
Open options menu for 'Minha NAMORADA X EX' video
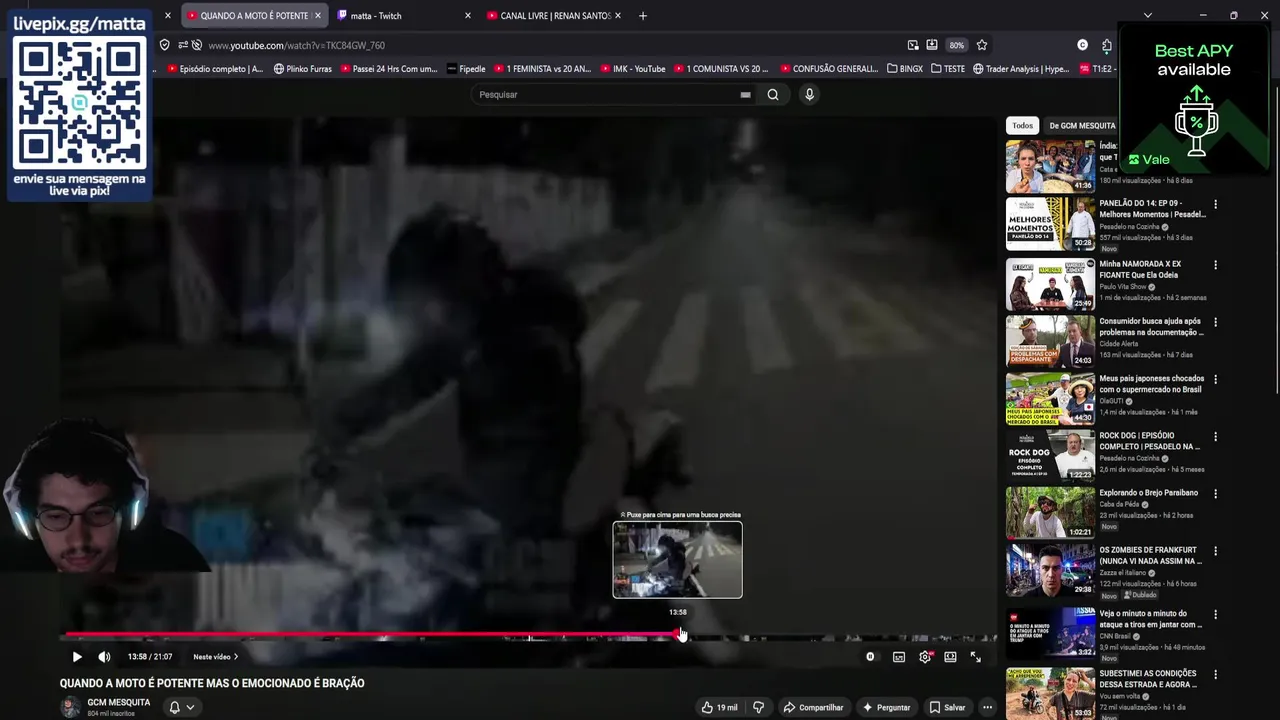[x=1216, y=265]
